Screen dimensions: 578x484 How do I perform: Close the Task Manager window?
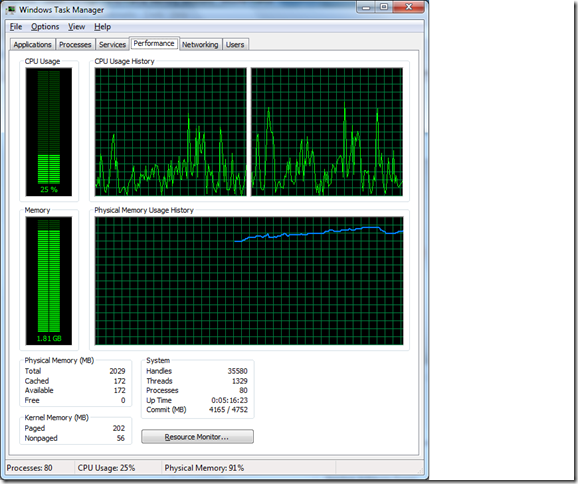pos(408,7)
